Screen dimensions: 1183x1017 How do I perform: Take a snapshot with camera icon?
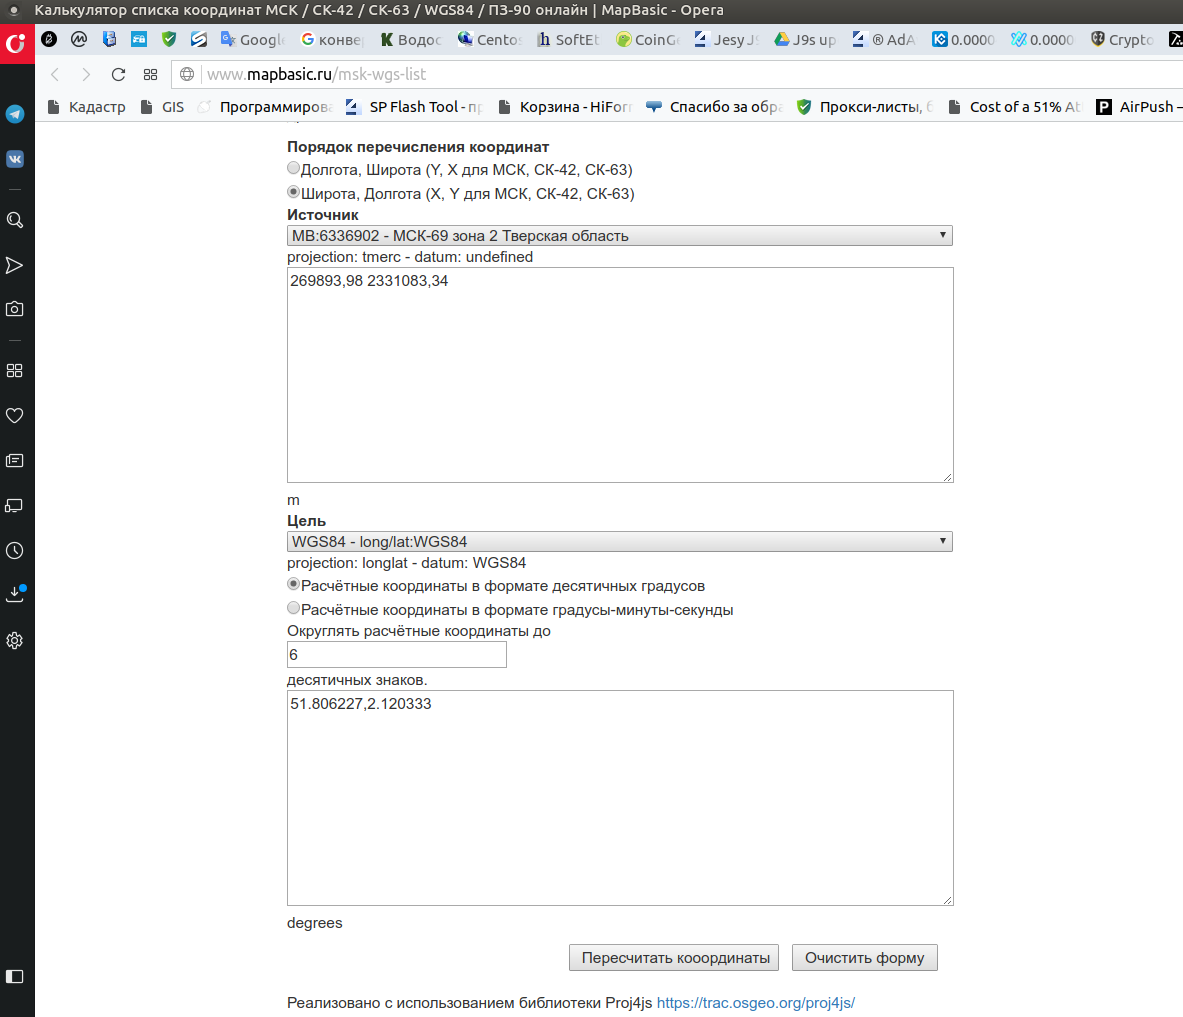coord(15,309)
